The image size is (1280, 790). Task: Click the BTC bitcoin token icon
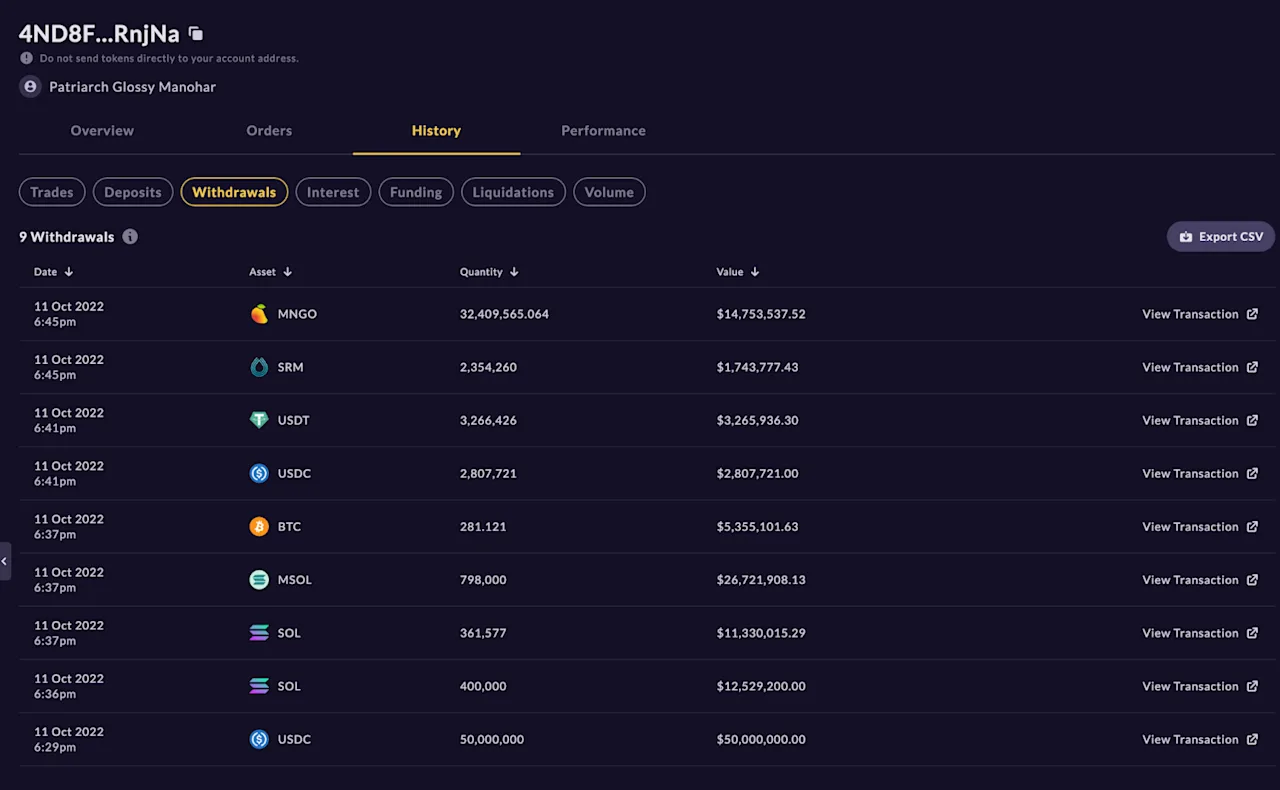[x=259, y=526]
